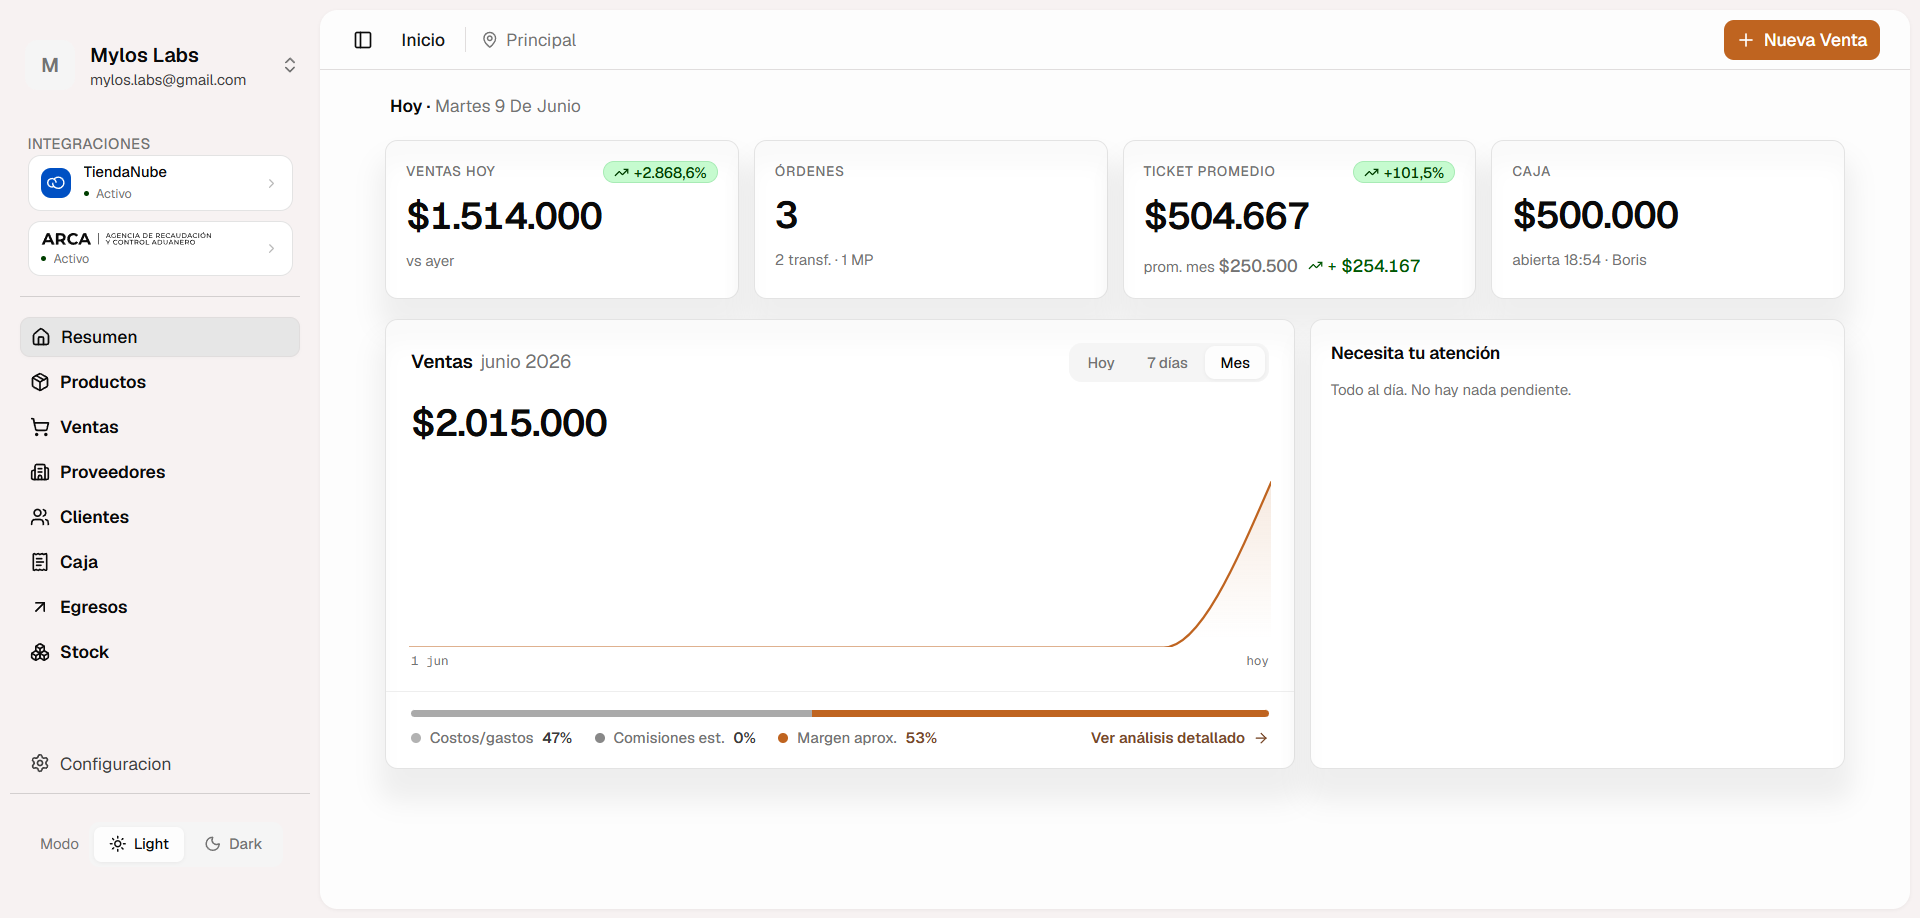Click the Ventas shopping cart icon

coord(40,427)
